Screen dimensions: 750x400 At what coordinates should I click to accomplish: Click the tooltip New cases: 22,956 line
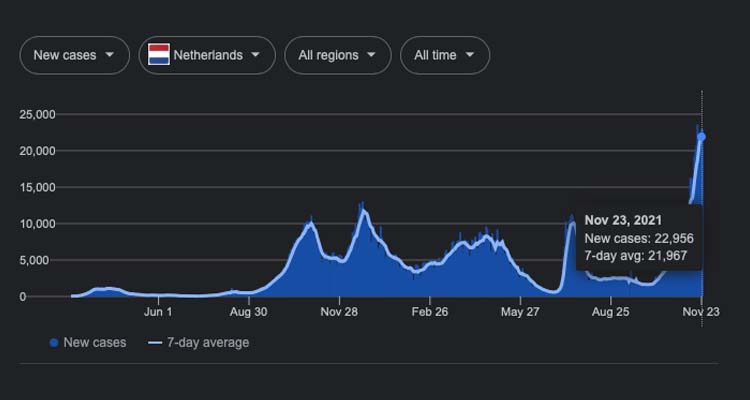pyautogui.click(x=639, y=238)
